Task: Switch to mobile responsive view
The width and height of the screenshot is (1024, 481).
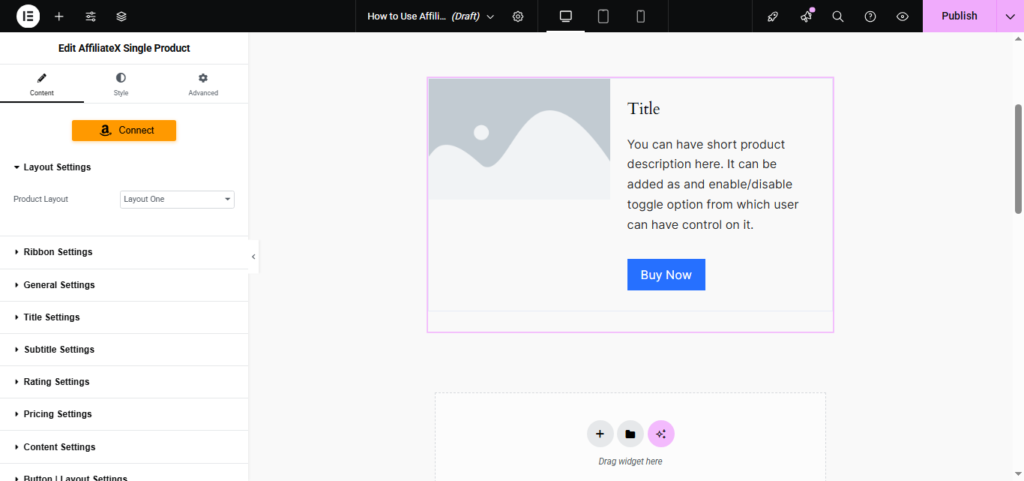Action: (640, 16)
